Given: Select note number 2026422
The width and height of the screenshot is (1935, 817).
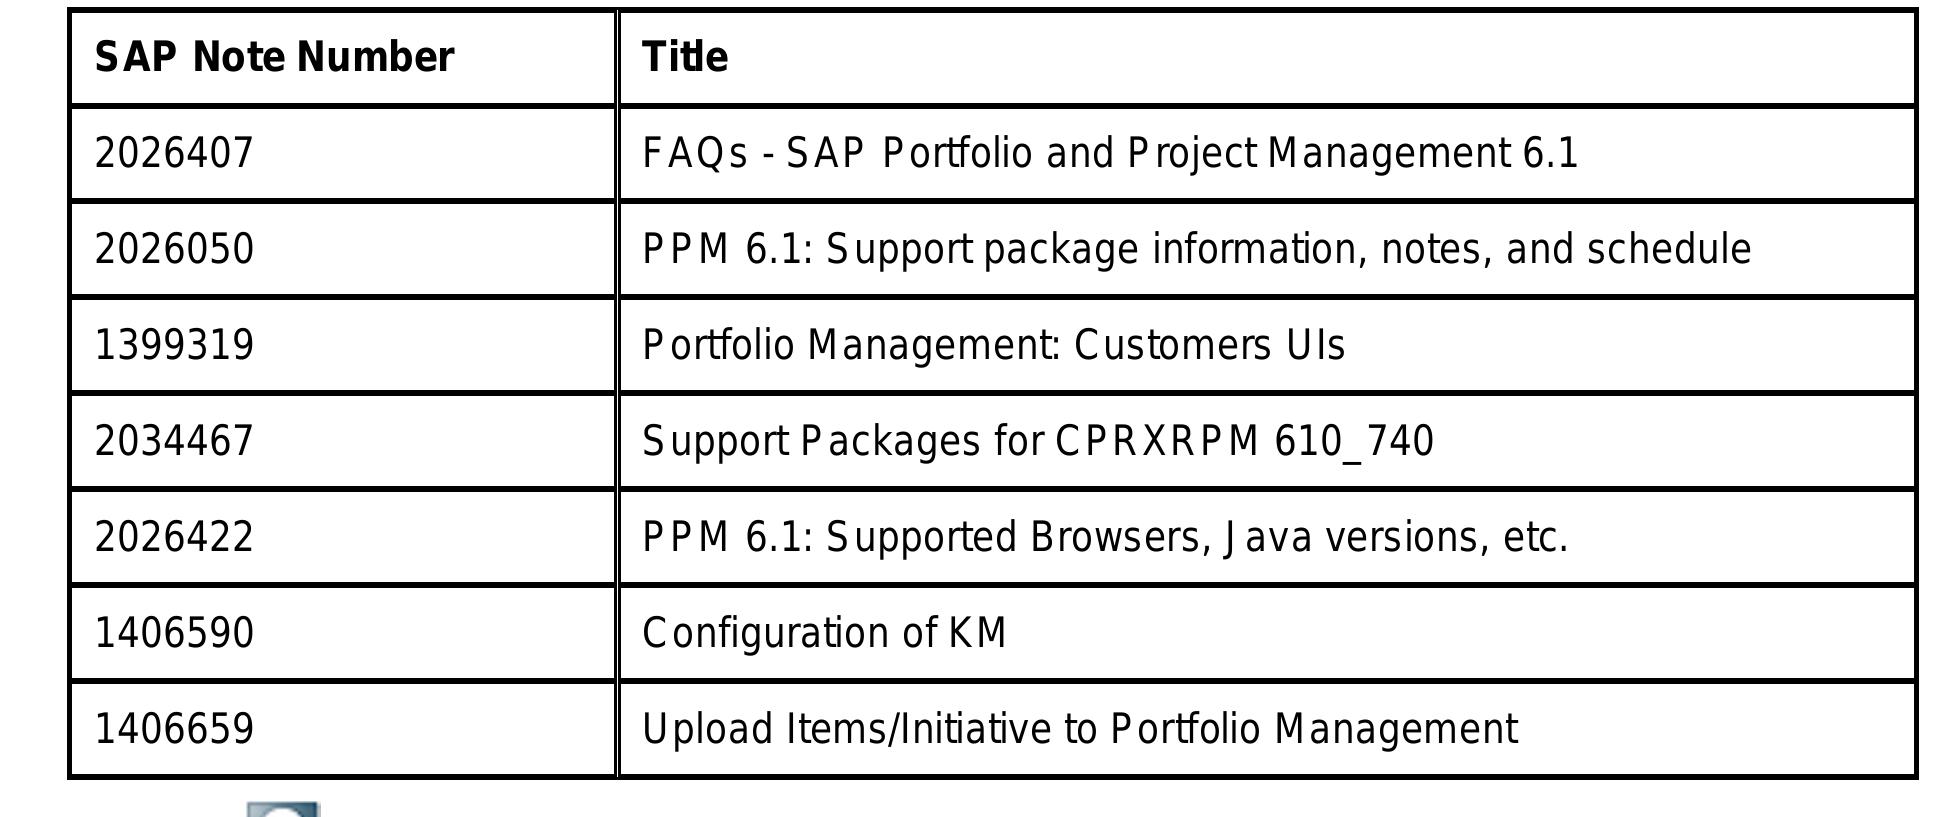Looking at the screenshot, I should (174, 537).
